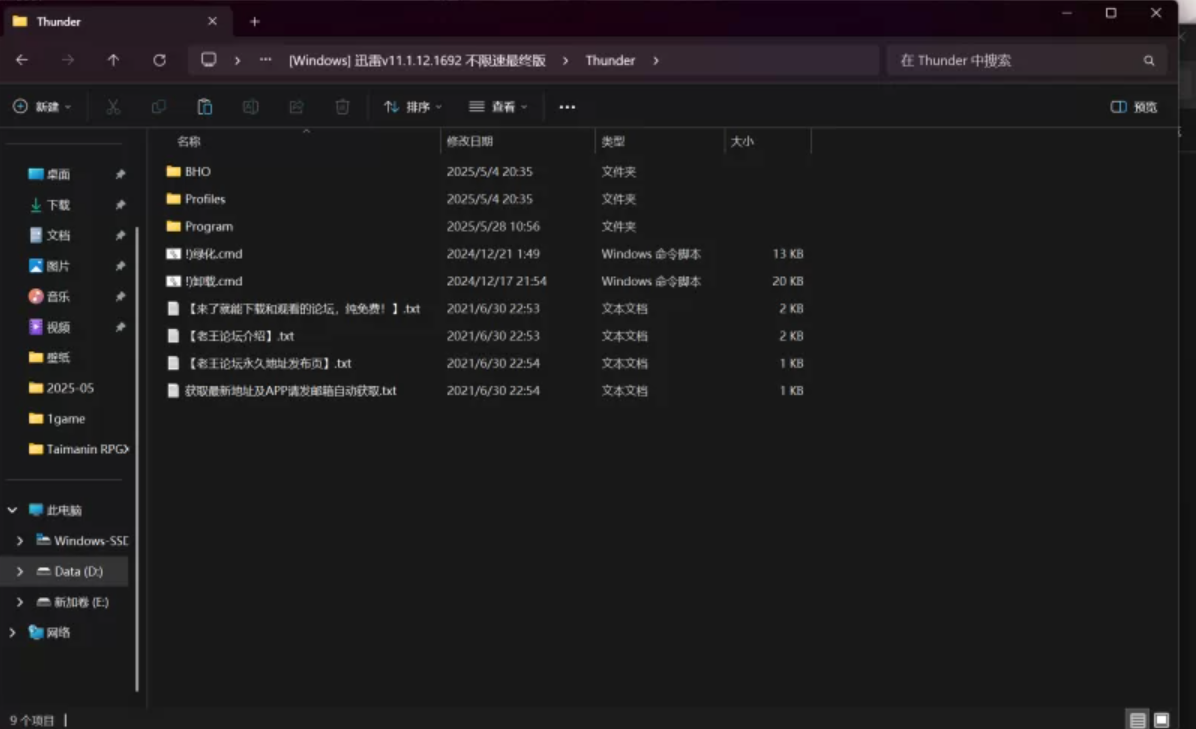The height and width of the screenshot is (729, 1196).
Task: Refresh the current folder
Action: click(159, 60)
